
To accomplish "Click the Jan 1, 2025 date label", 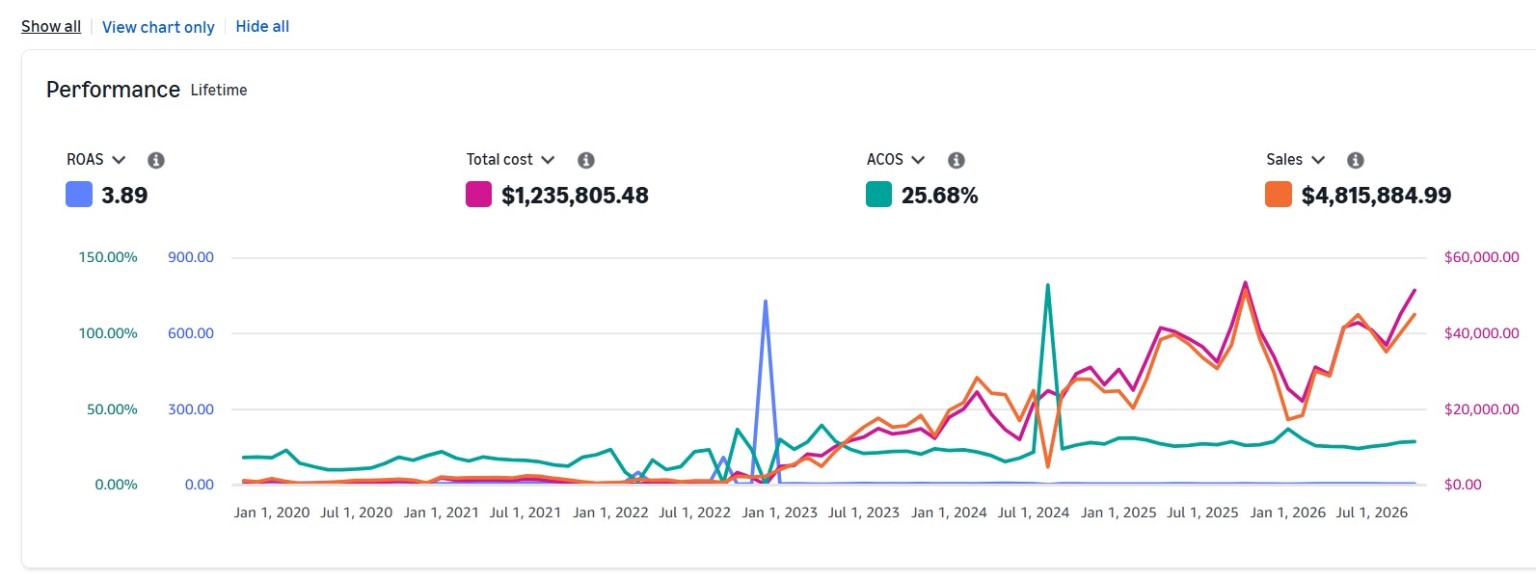I will [x=1118, y=513].
